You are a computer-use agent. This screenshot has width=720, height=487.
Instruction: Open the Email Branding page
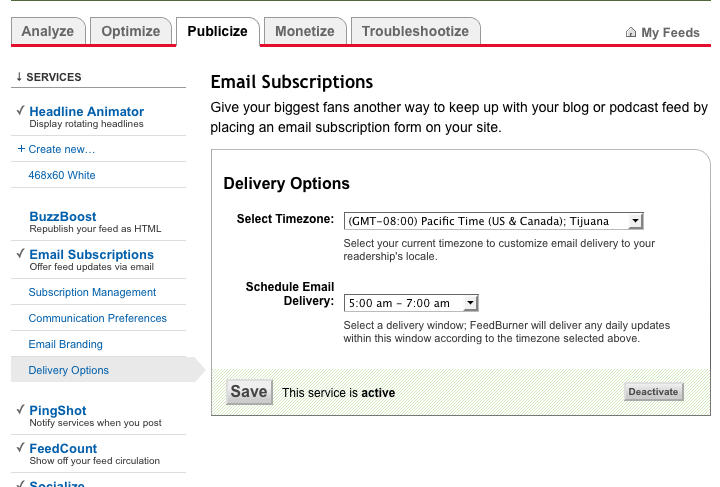66,344
